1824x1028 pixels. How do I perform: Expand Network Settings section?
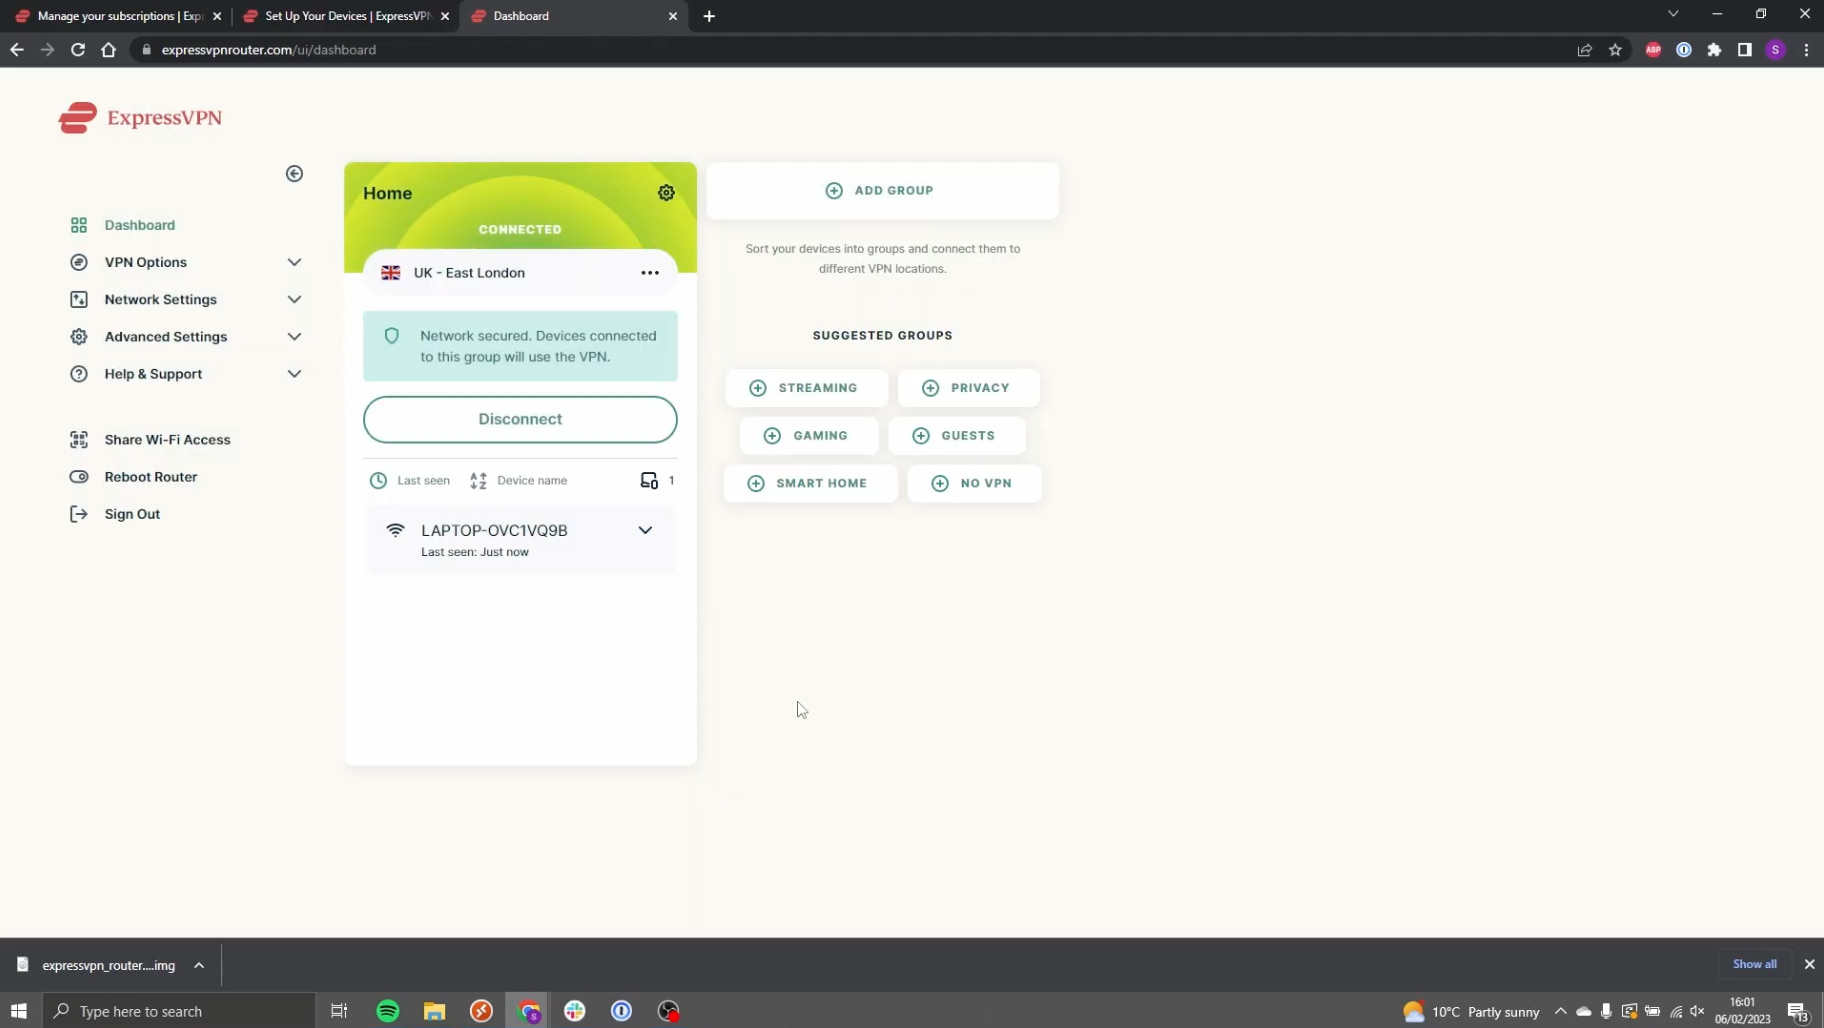(294, 299)
